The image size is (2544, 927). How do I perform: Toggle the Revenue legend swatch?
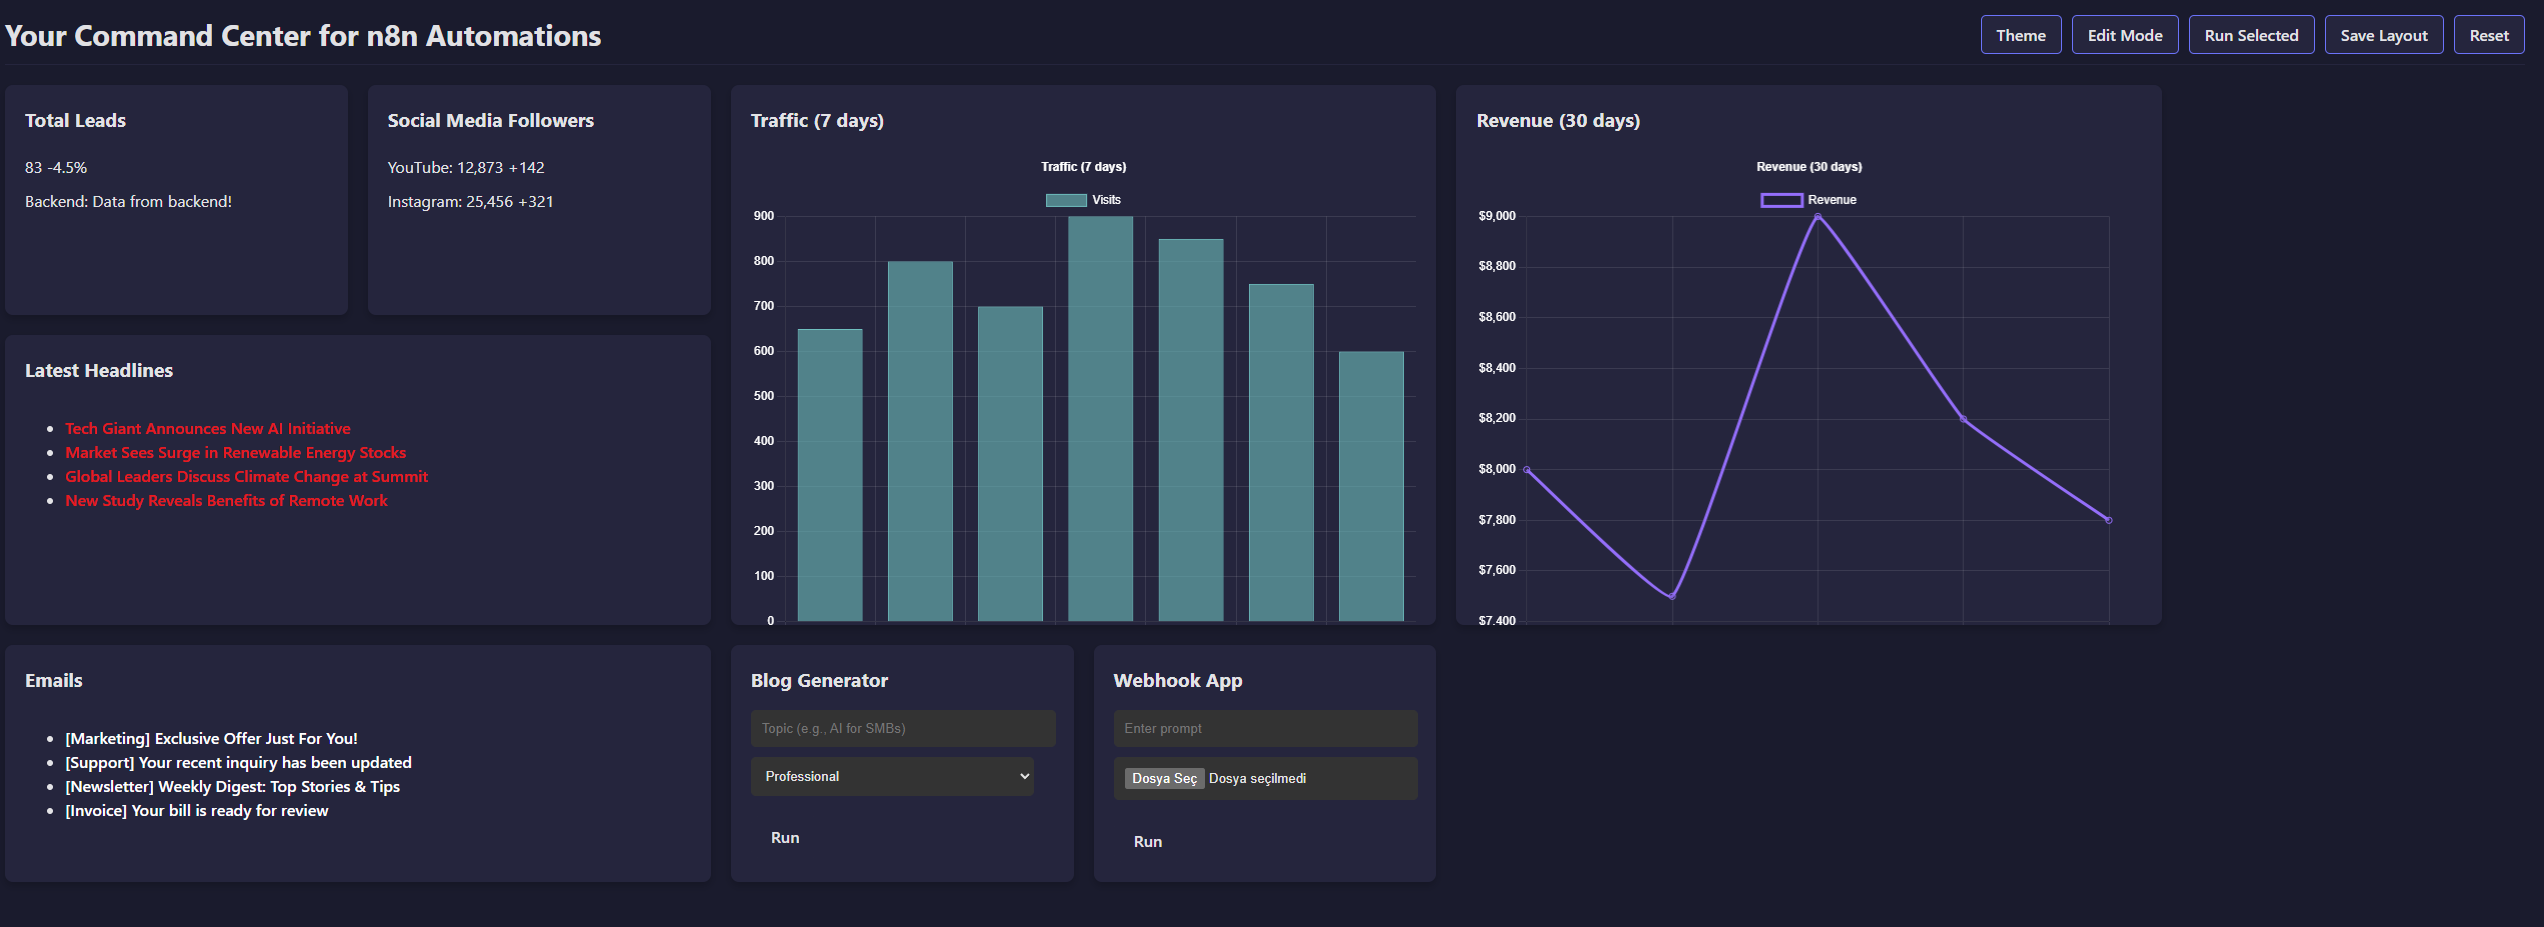tap(1781, 200)
